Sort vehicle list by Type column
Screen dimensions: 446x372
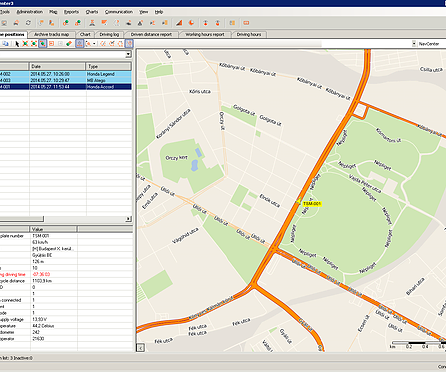(109, 66)
